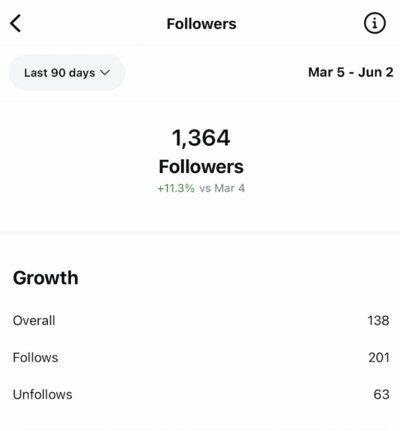Click the Followers label under the count

pyautogui.click(x=201, y=167)
